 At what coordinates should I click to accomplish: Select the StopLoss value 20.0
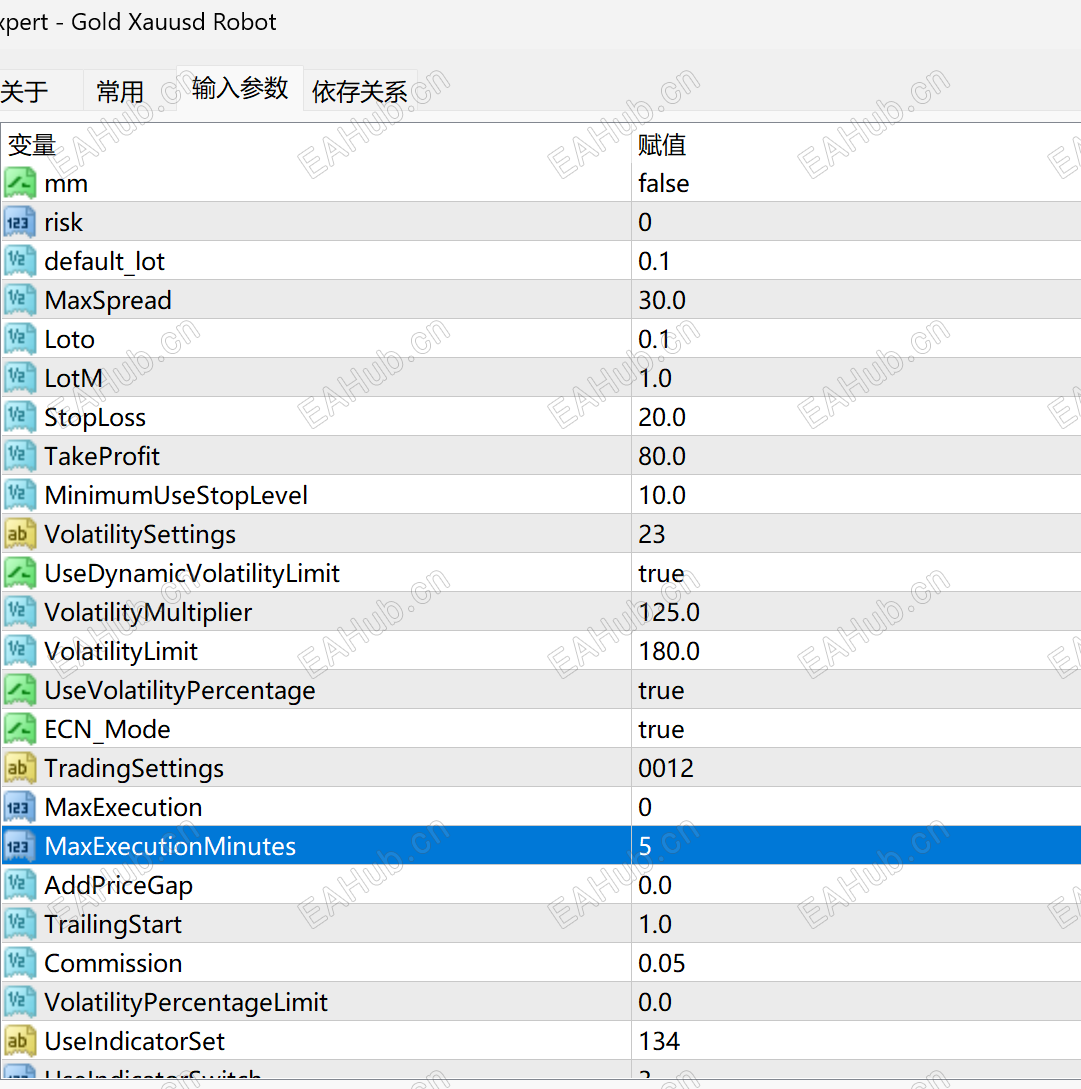point(661,417)
